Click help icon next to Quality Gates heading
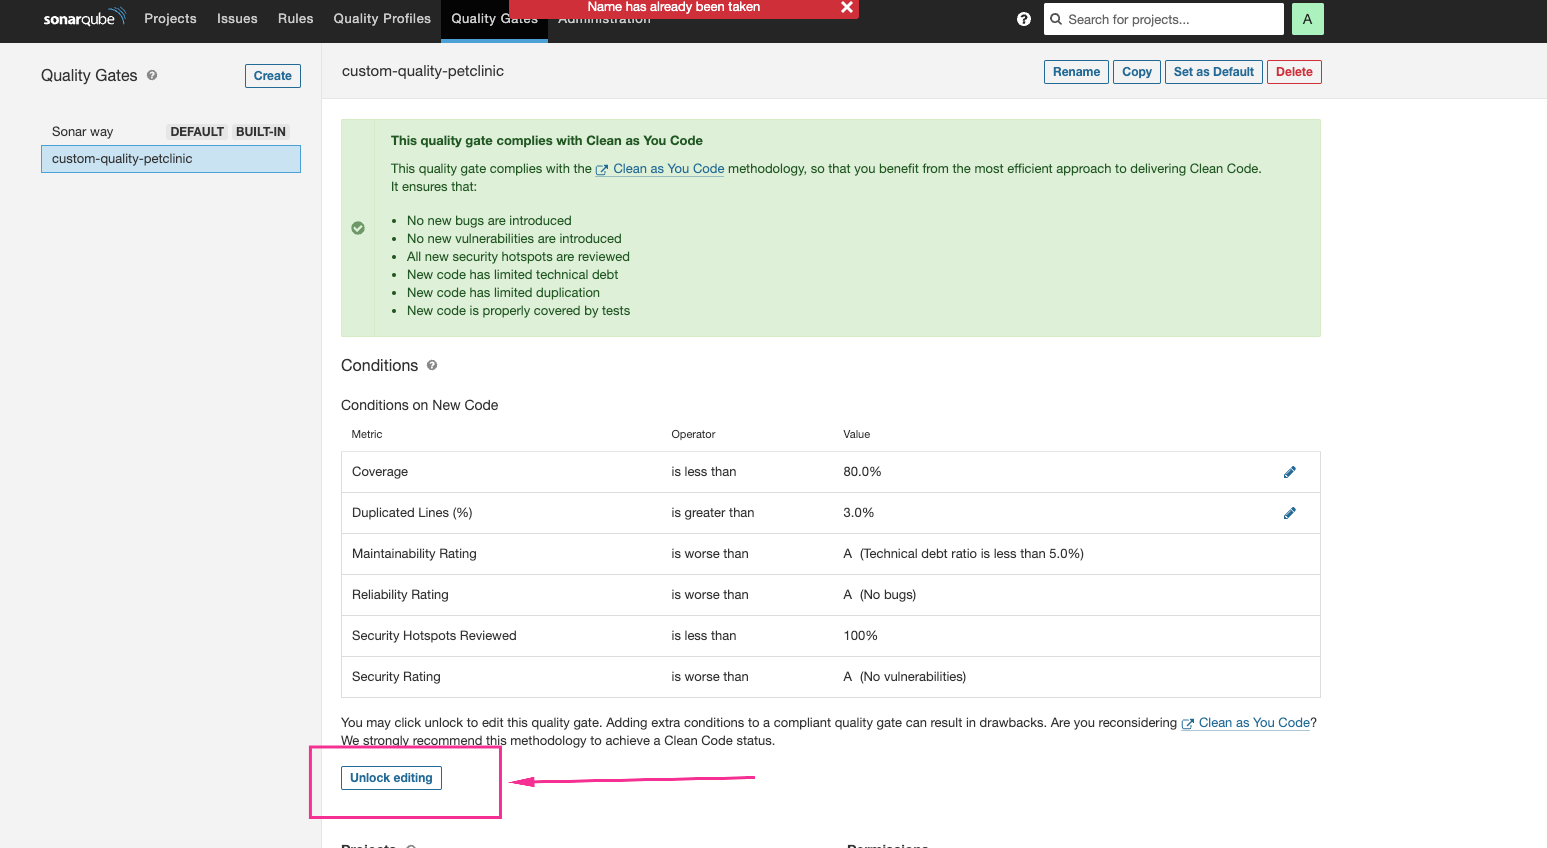The image size is (1547, 848). (x=152, y=75)
